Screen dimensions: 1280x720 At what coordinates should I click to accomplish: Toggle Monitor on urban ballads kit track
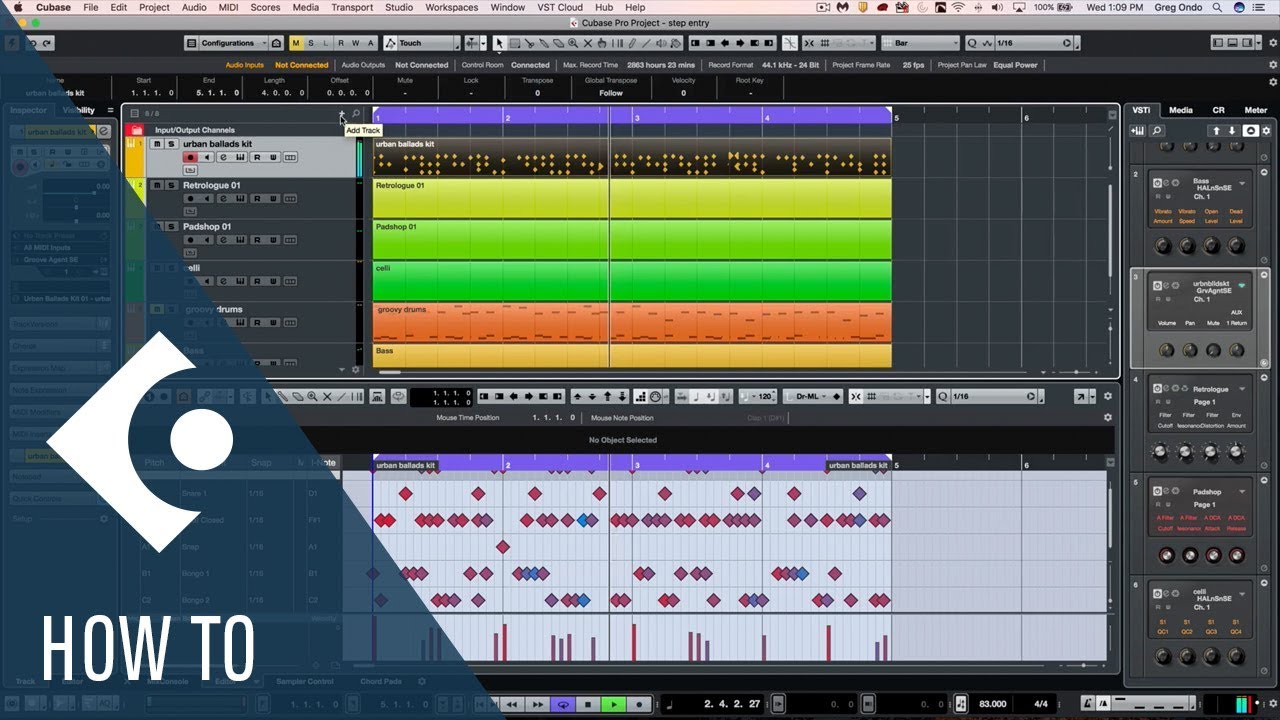coord(207,157)
